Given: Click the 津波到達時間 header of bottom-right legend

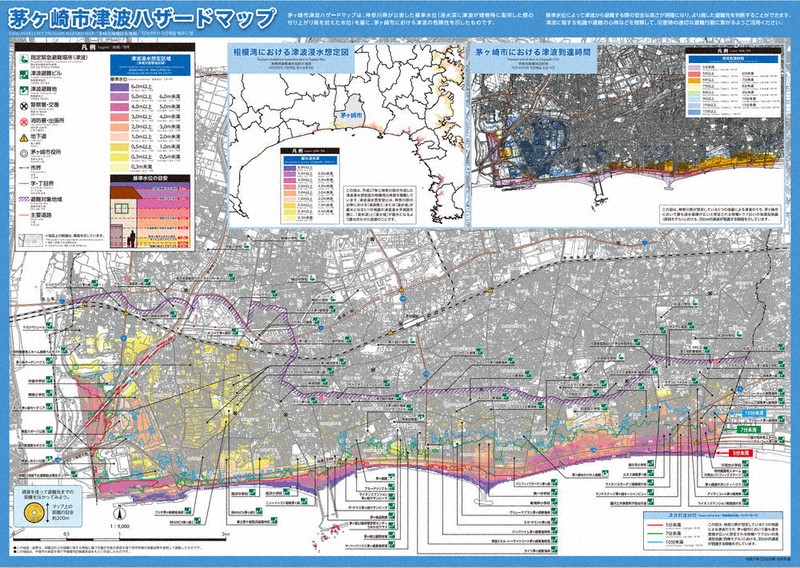Looking at the screenshot, I should pyautogui.click(x=712, y=515).
